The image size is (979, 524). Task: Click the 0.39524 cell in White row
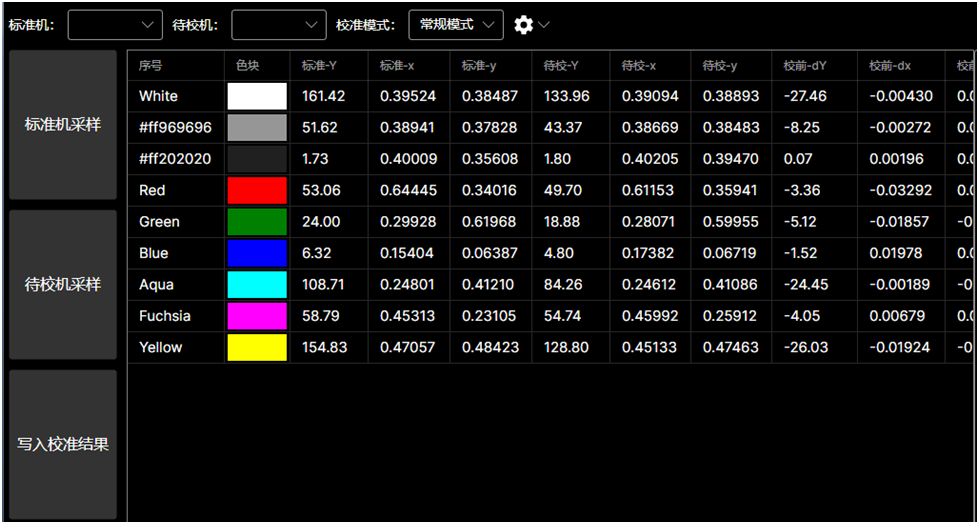[408, 96]
